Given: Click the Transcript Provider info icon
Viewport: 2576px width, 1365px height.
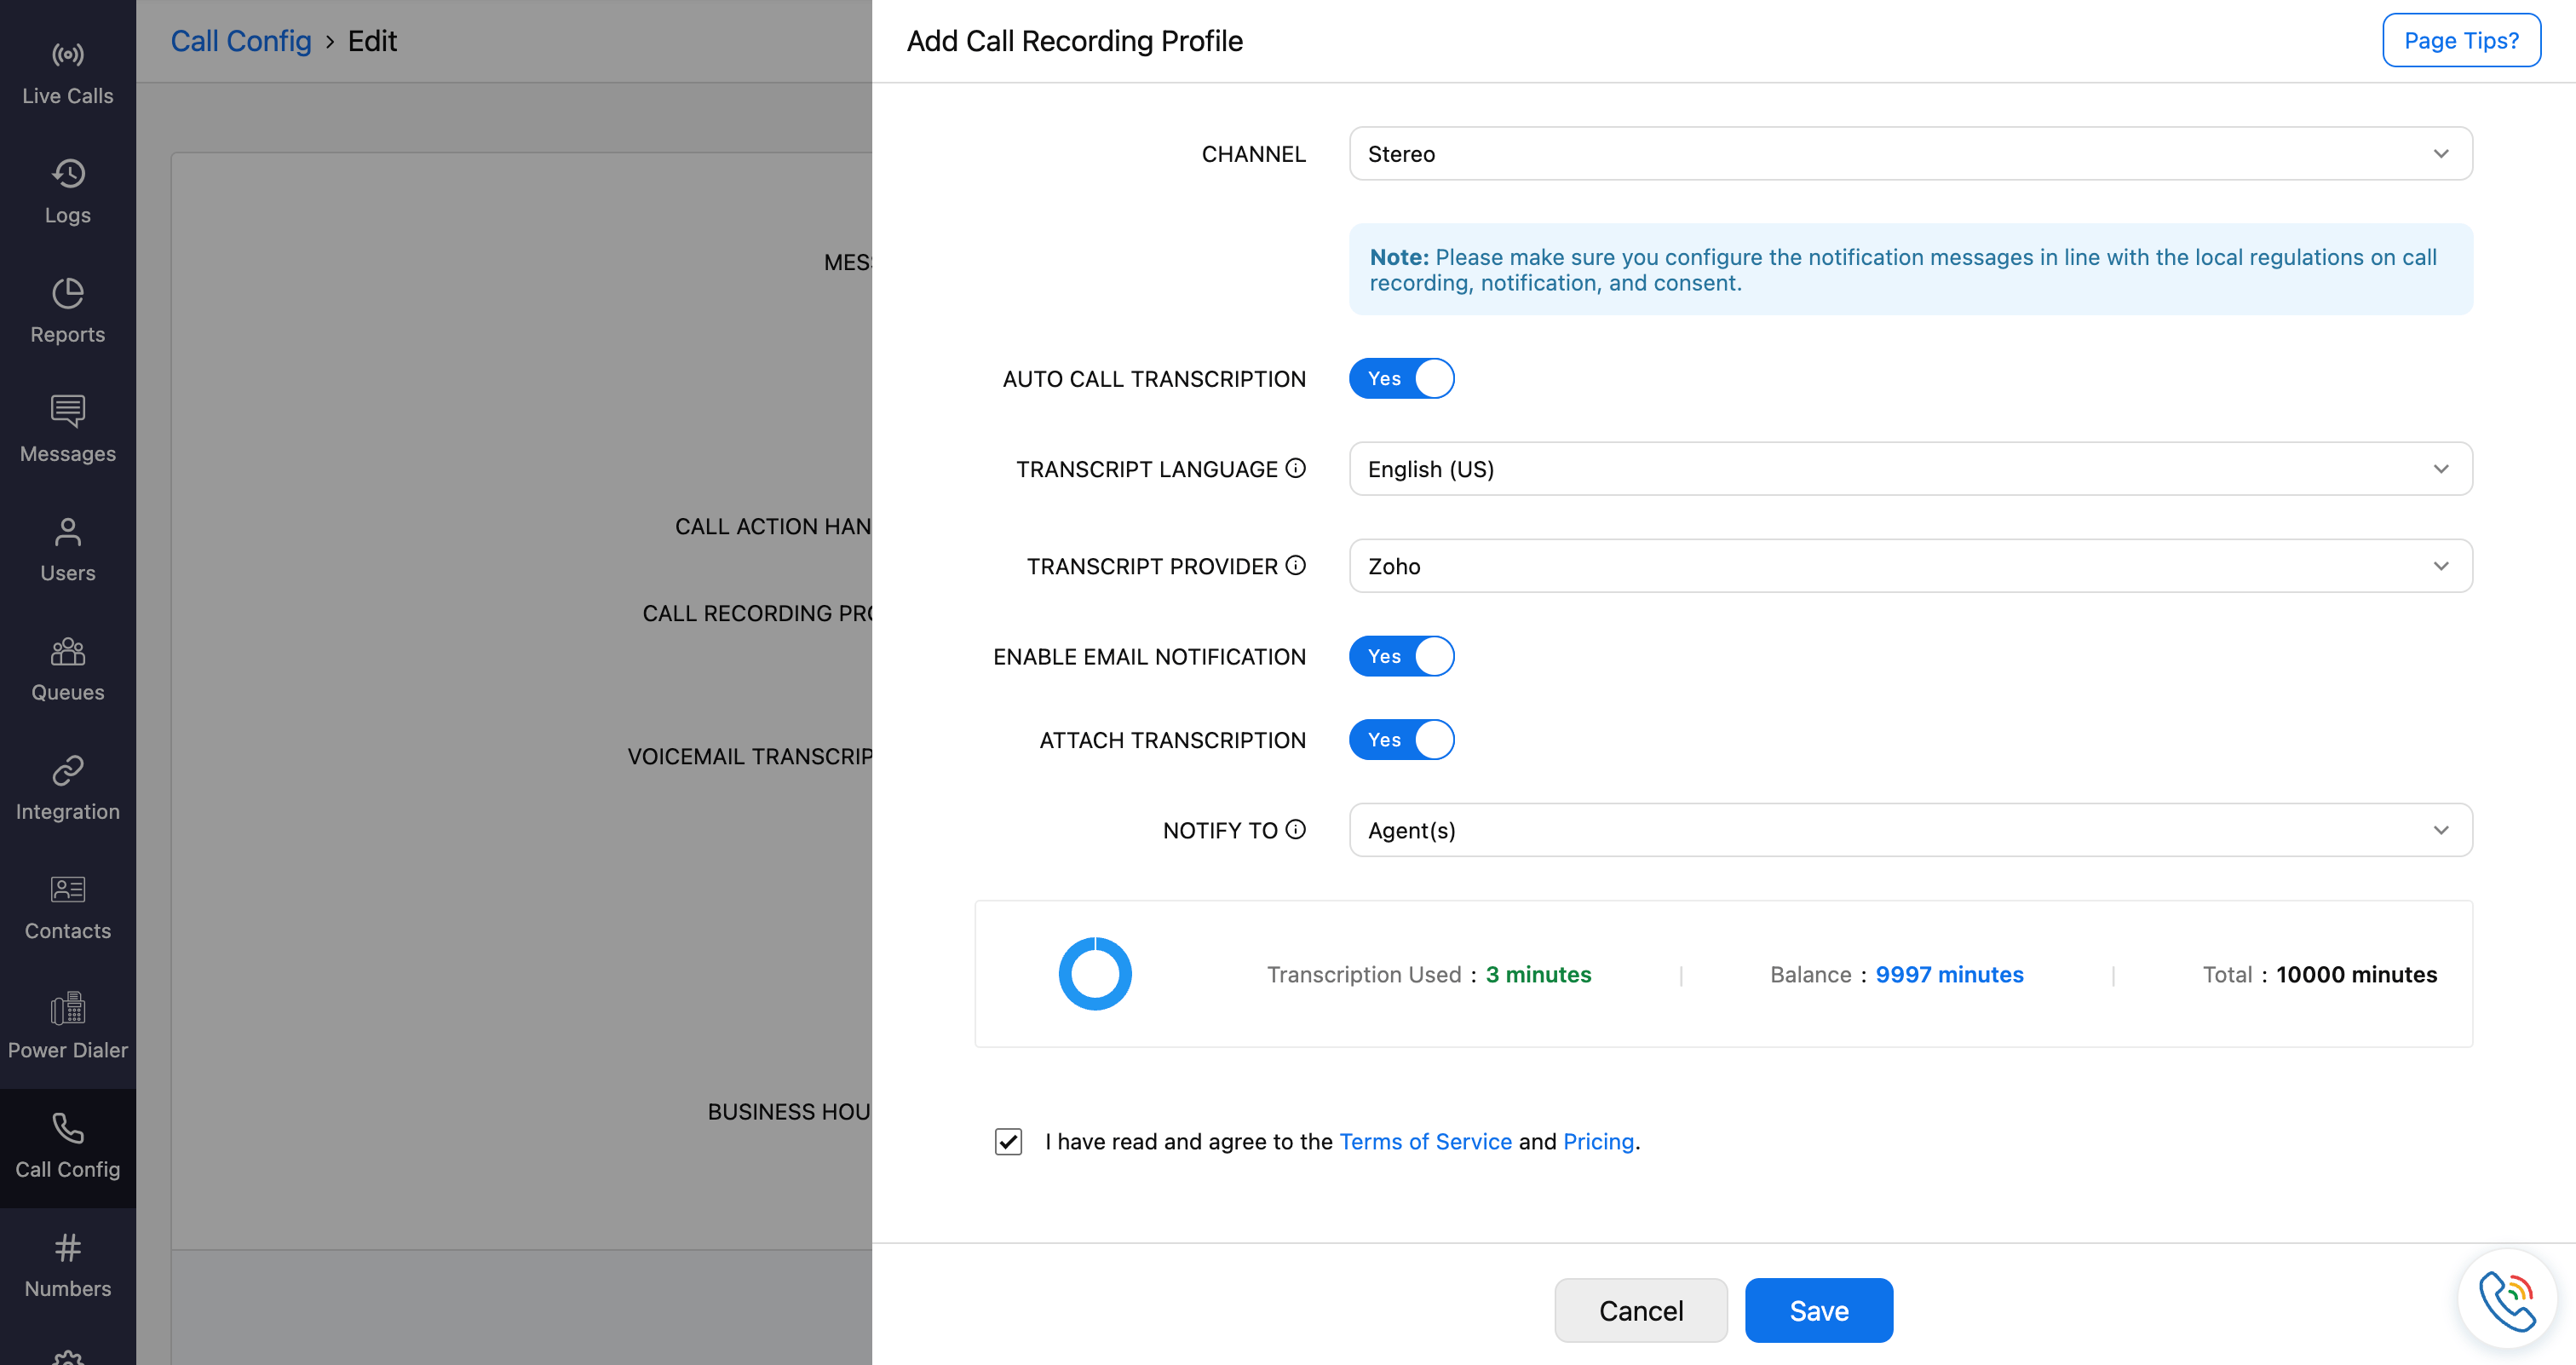Looking at the screenshot, I should pyautogui.click(x=1296, y=566).
